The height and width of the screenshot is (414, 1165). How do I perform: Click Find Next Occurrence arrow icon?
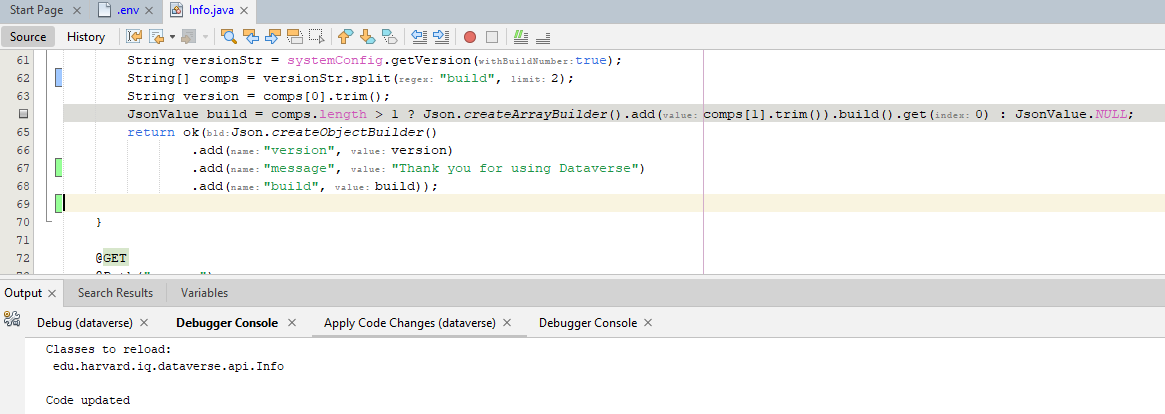(273, 37)
